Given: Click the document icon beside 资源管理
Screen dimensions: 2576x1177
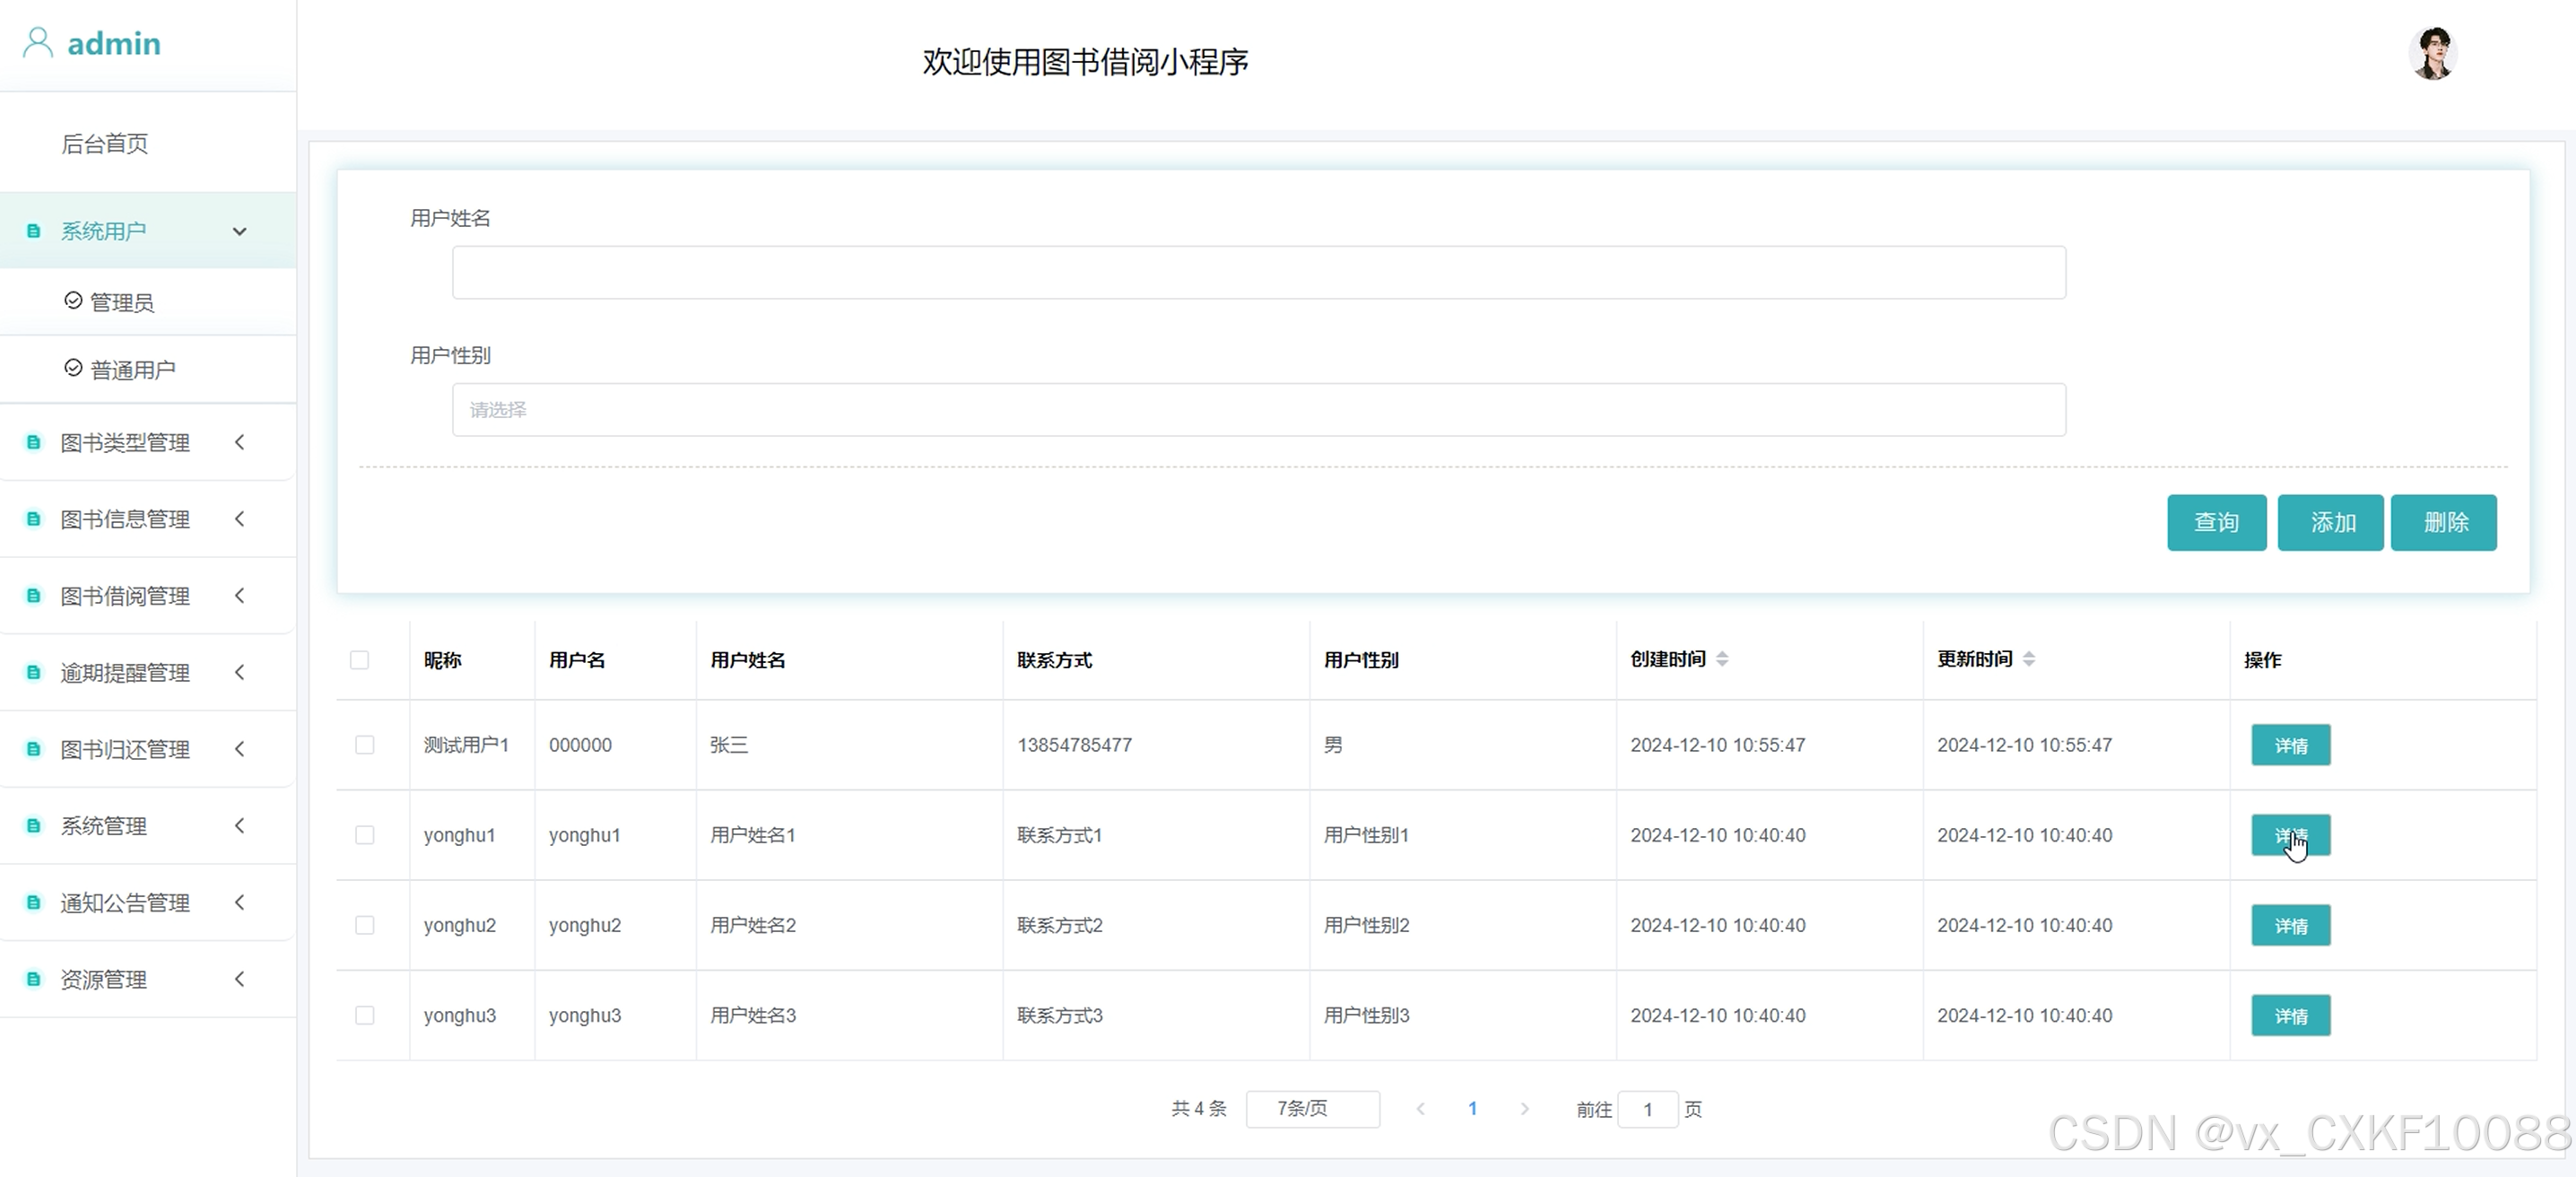Looking at the screenshot, I should click(33, 979).
